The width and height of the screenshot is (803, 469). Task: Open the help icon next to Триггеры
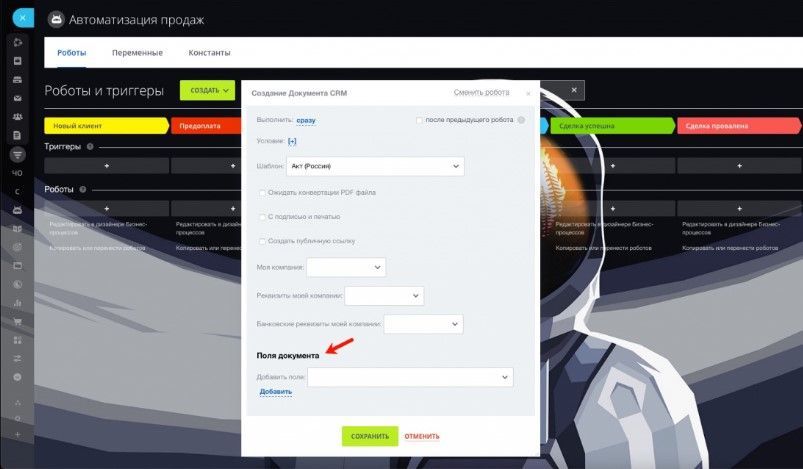(90, 146)
